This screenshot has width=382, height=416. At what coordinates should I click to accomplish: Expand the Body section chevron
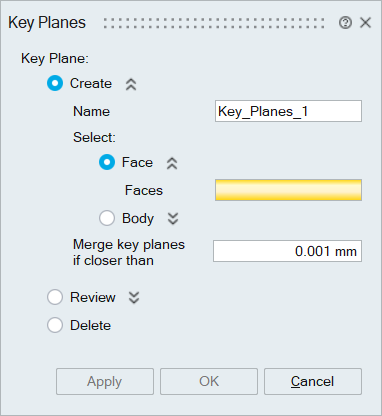point(173,219)
